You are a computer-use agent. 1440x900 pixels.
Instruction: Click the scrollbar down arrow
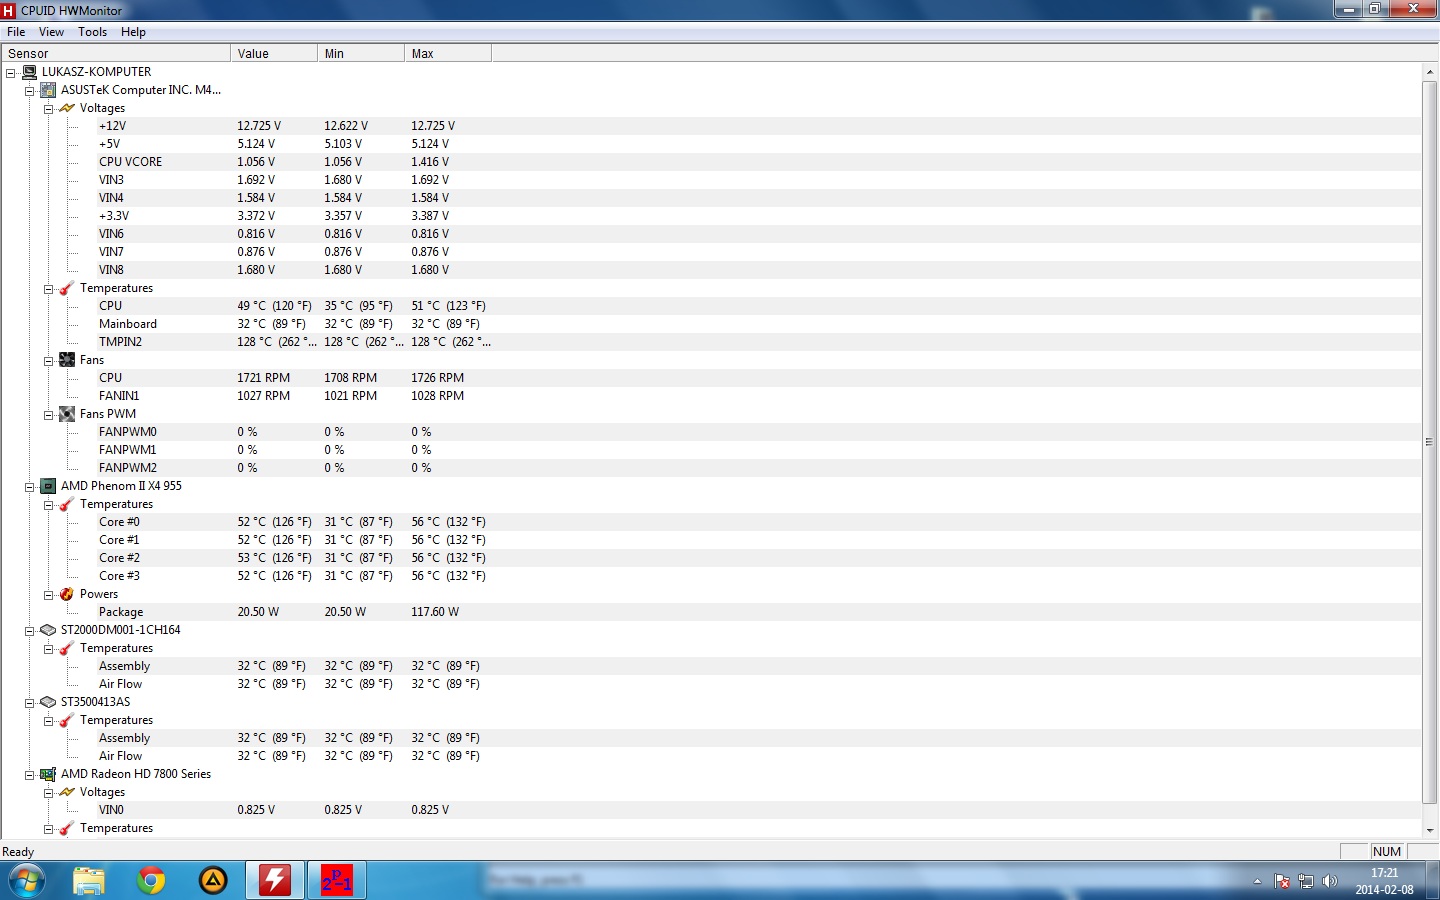point(1430,830)
